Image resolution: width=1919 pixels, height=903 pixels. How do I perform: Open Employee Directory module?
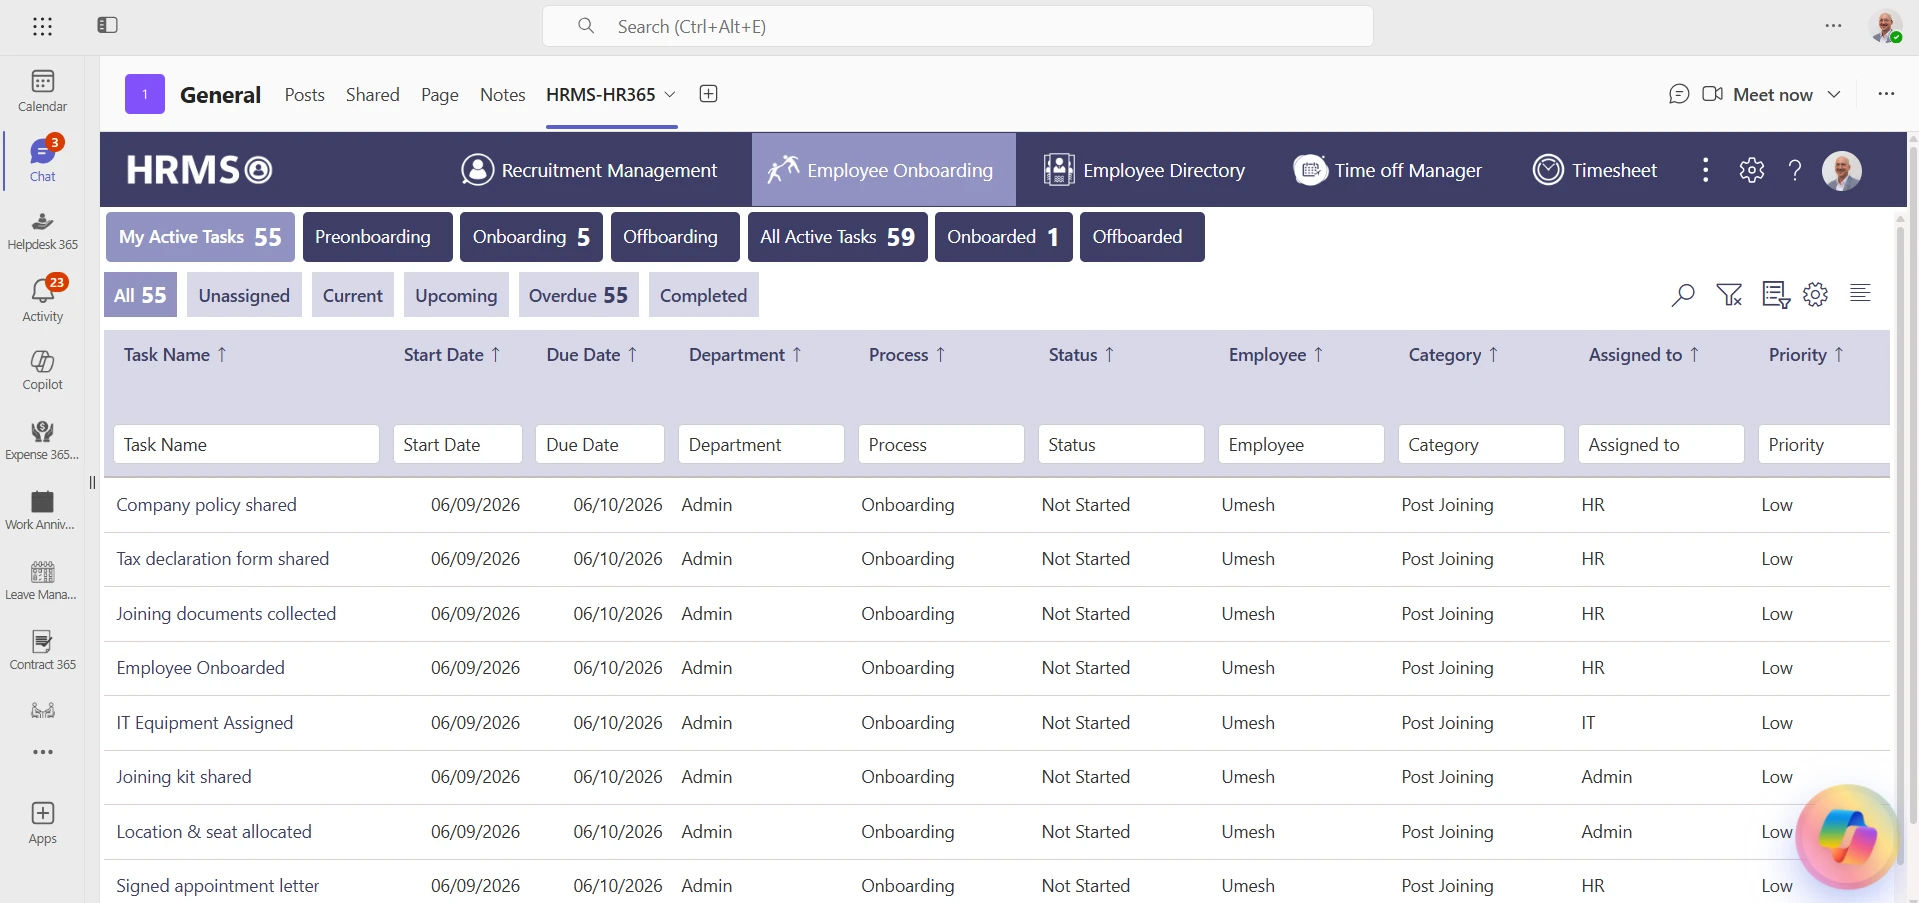coord(1144,170)
